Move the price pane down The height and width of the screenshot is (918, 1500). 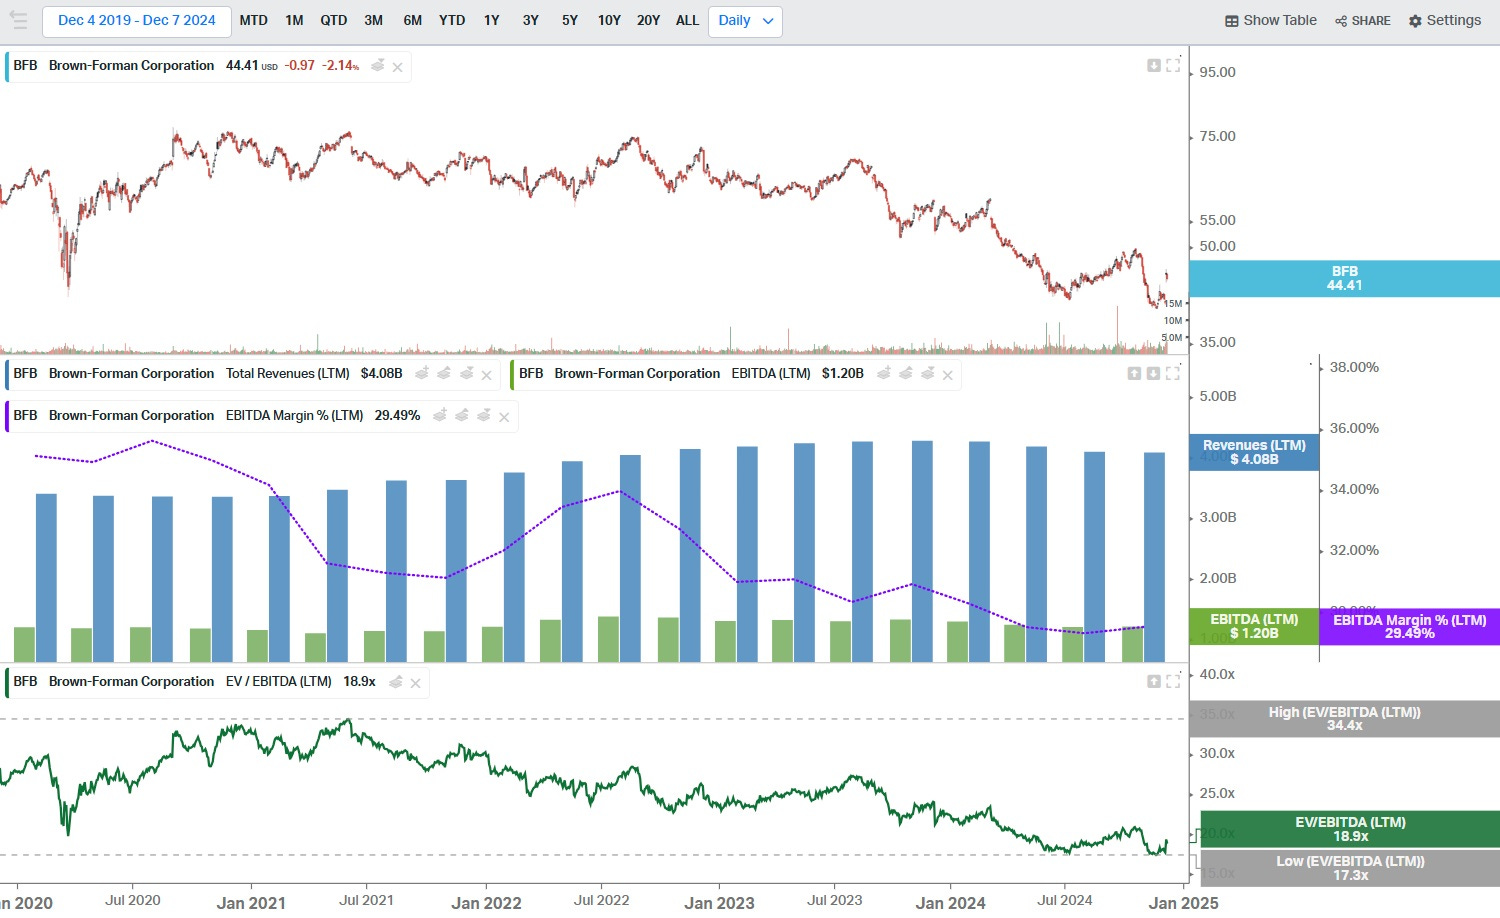1154,65
